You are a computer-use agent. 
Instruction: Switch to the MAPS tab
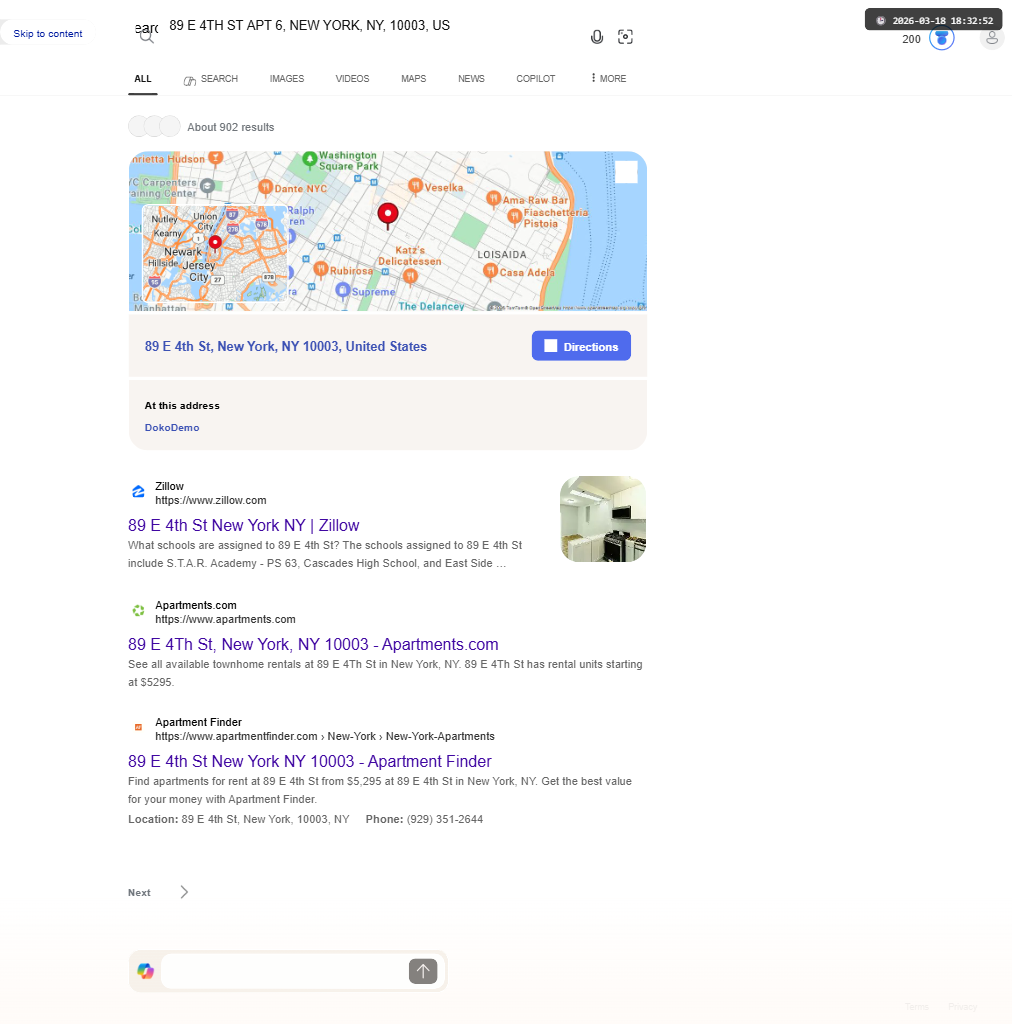[x=413, y=78]
